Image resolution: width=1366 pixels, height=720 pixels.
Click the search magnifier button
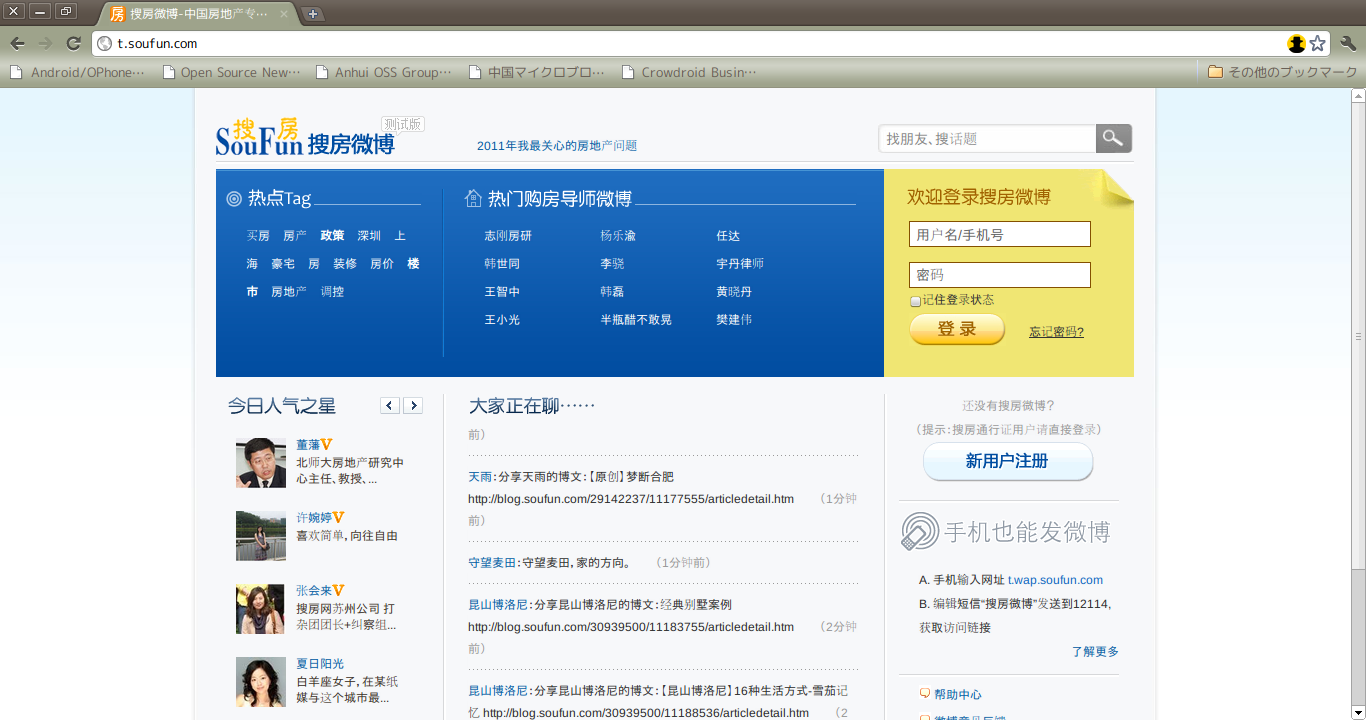coord(1114,138)
